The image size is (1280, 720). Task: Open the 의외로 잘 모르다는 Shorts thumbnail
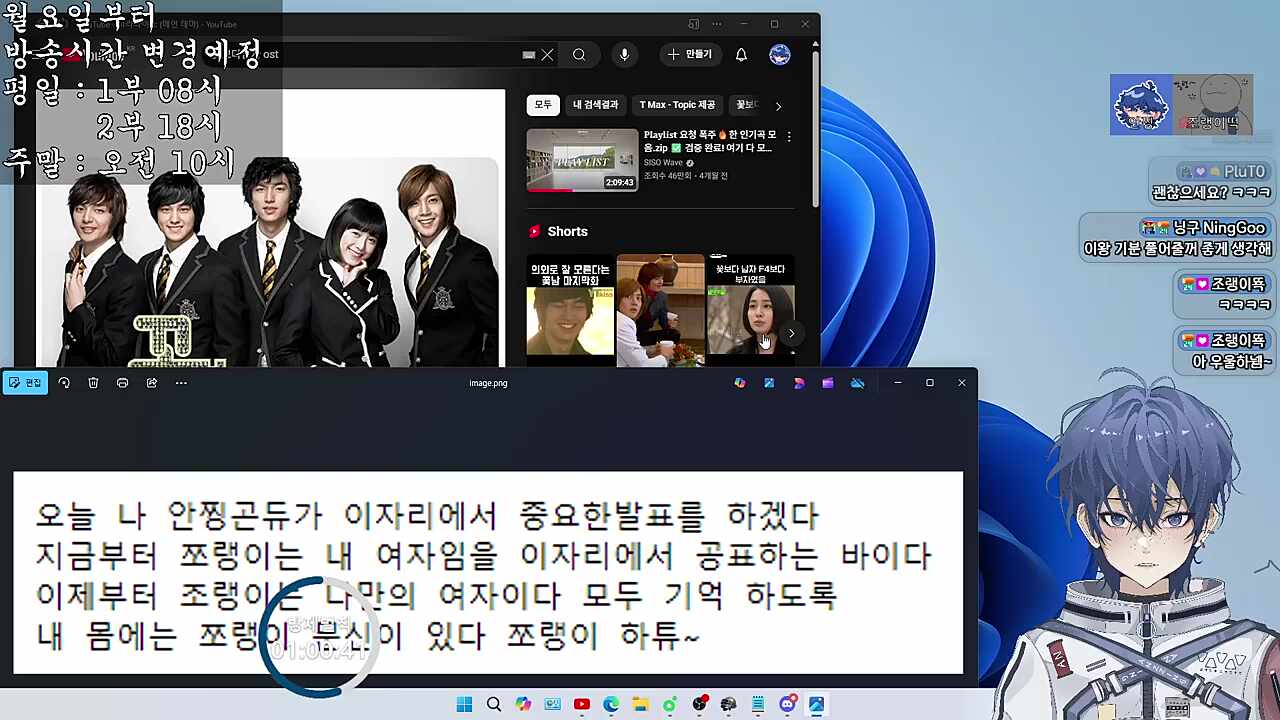pyautogui.click(x=570, y=309)
